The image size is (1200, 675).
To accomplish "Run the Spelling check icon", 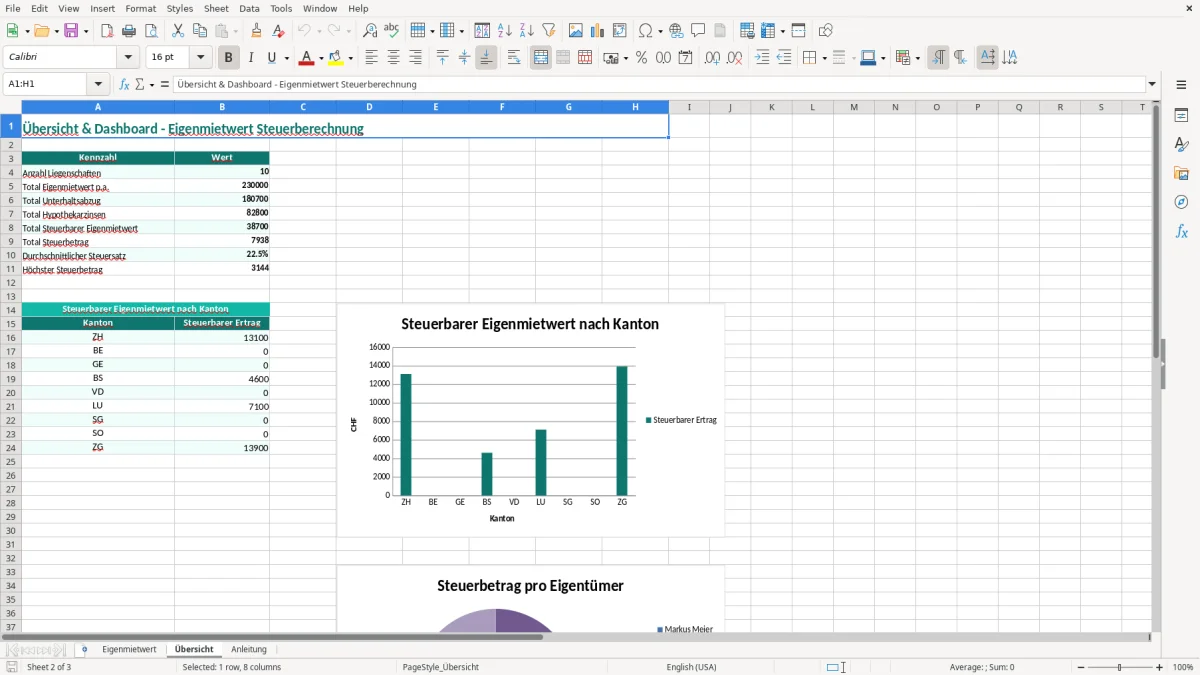I will tap(392, 31).
